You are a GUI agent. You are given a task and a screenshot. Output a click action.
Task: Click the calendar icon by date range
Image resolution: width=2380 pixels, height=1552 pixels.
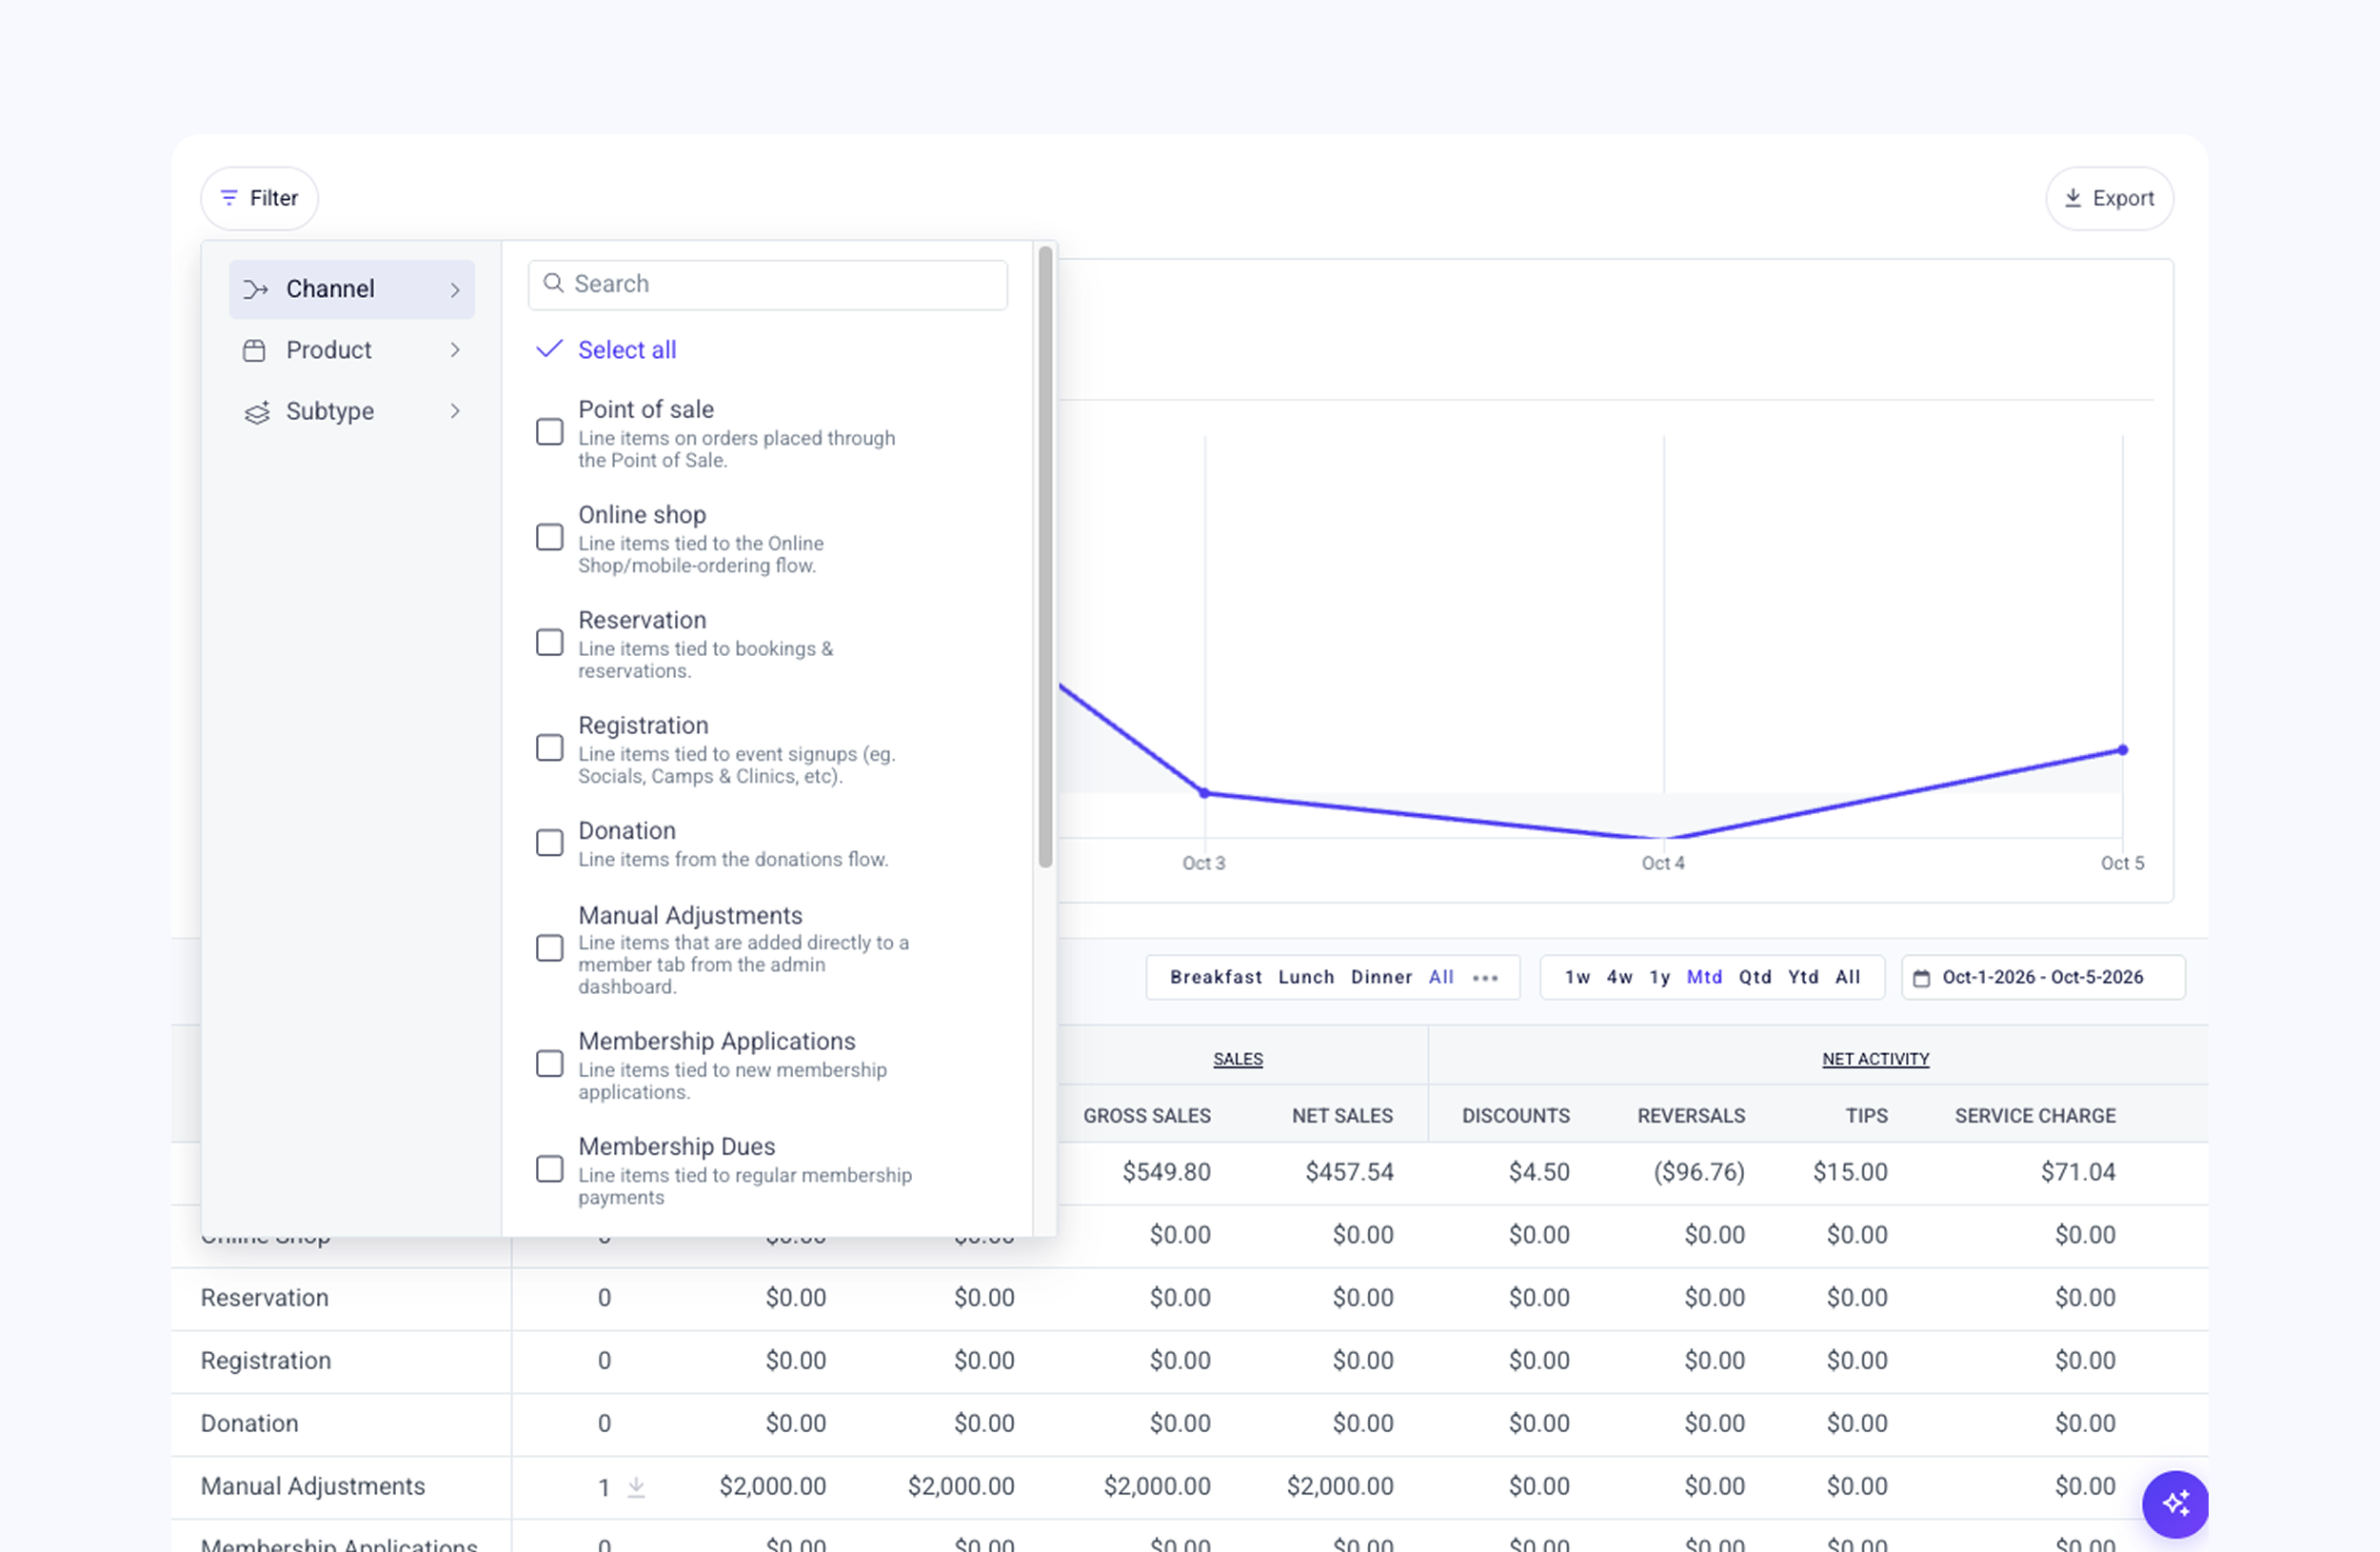click(1921, 978)
